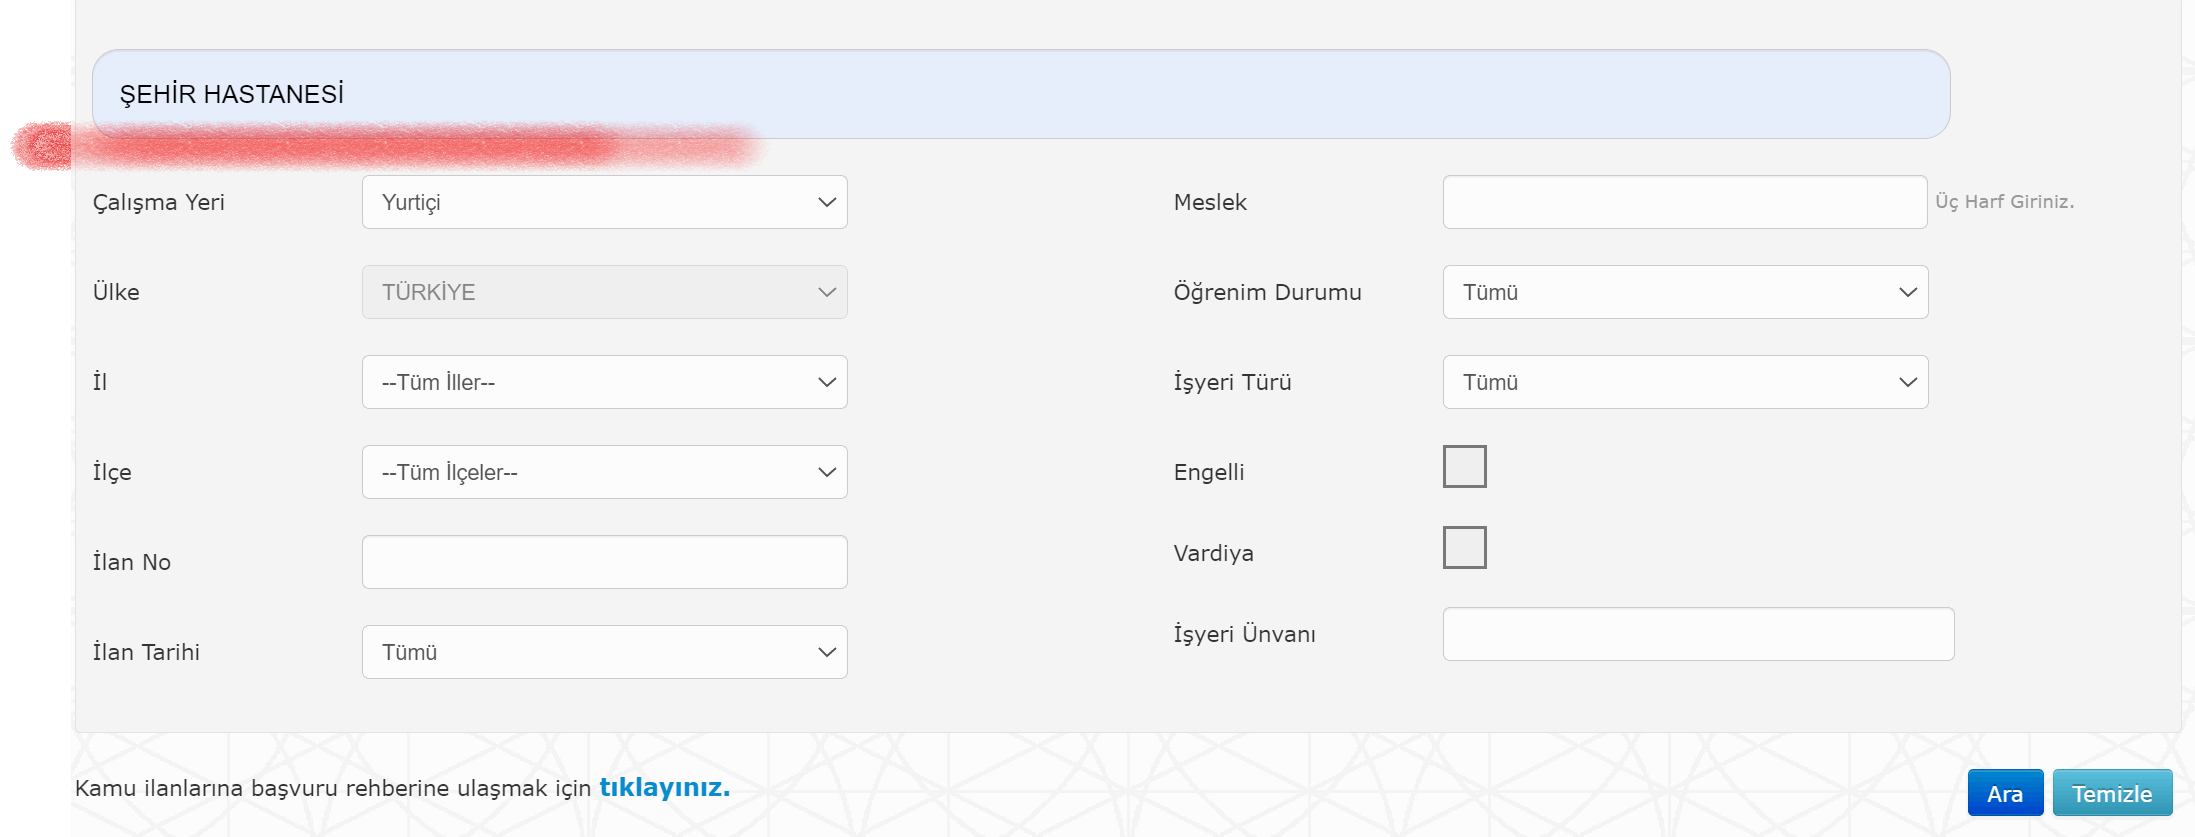Click the Öğrenim Durumu label

[x=1268, y=293]
